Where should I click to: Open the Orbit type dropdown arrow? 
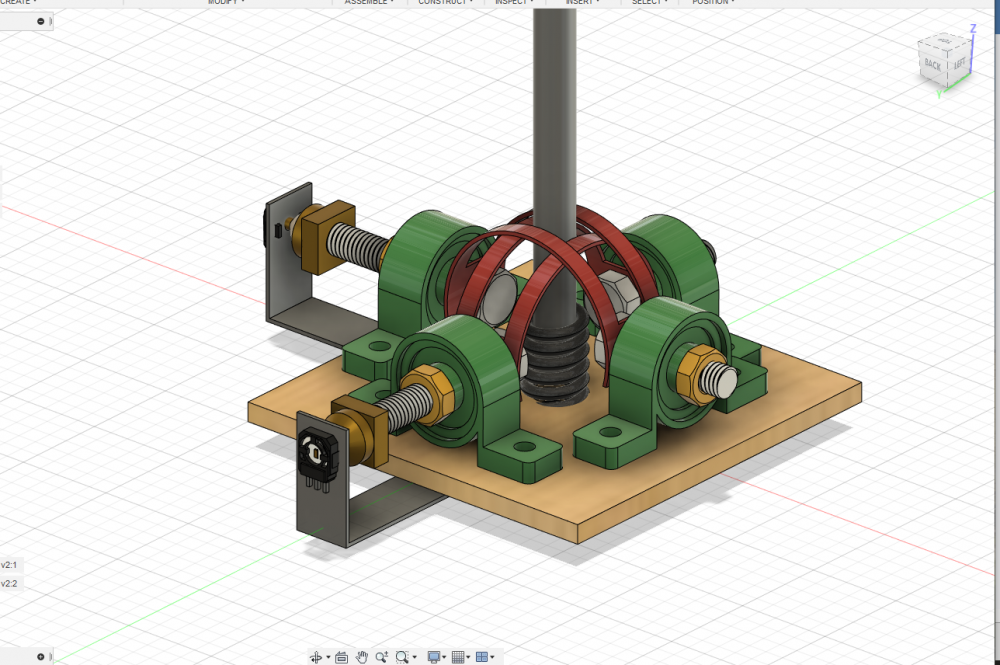[x=328, y=658]
